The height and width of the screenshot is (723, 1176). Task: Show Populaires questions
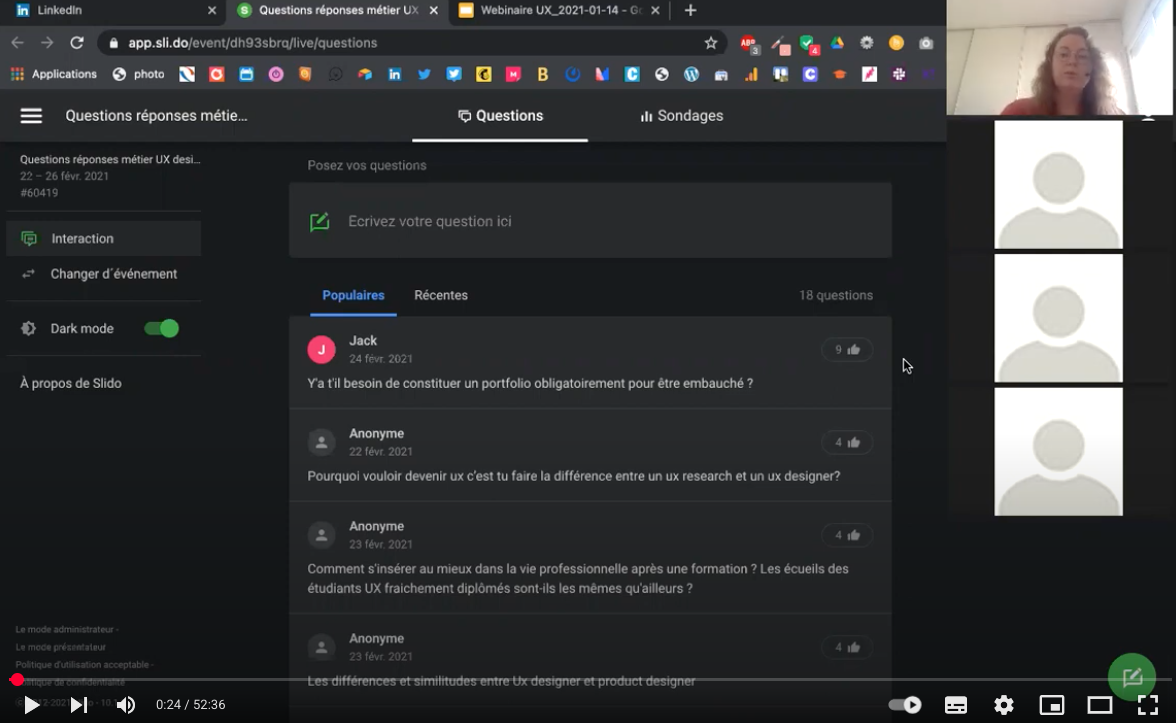(353, 296)
